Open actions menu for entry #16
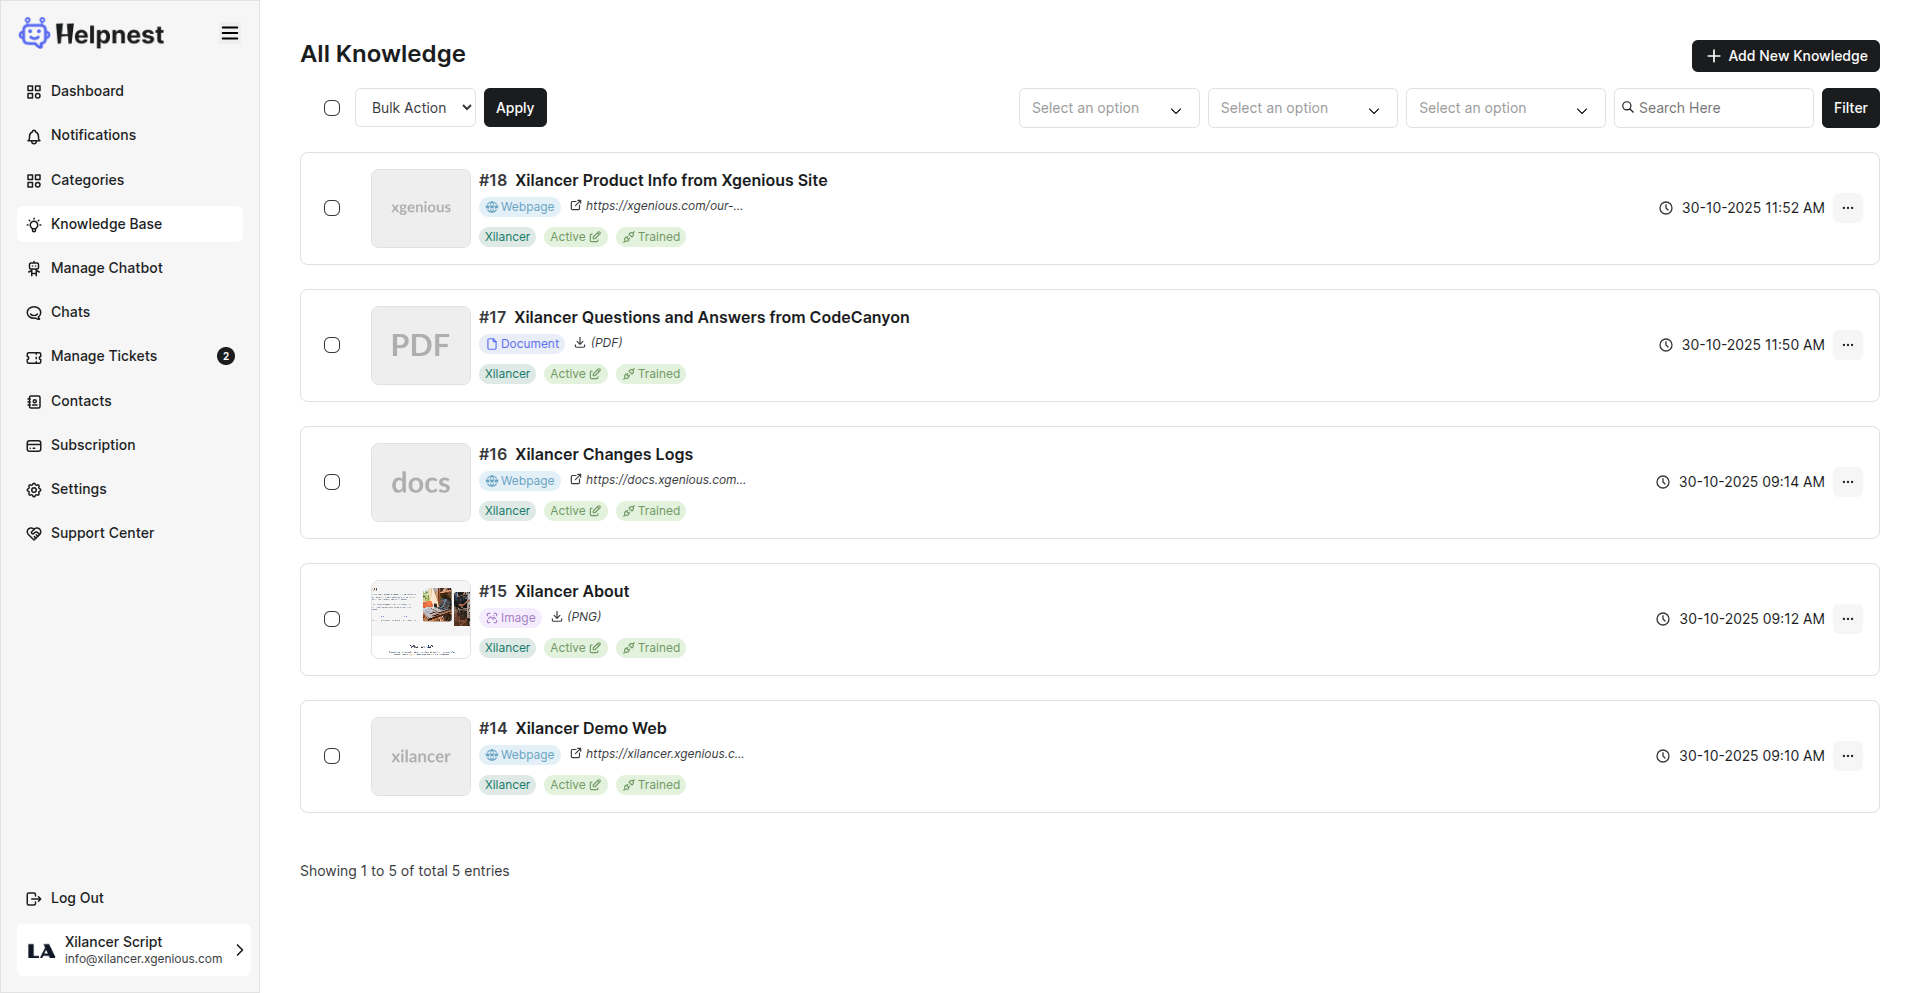This screenshot has width=1920, height=993. [x=1848, y=482]
